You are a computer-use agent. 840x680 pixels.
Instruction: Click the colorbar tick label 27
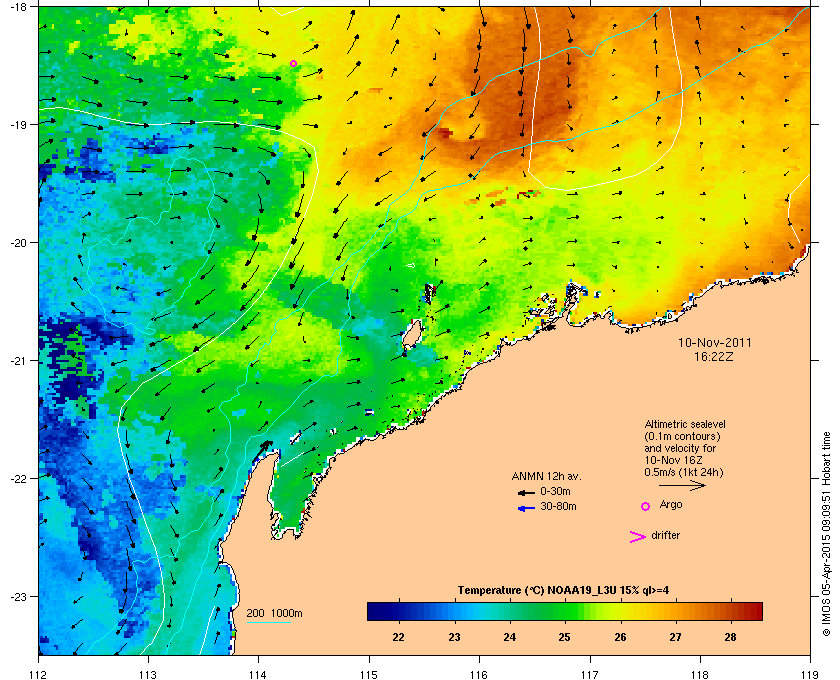pyautogui.click(x=675, y=637)
